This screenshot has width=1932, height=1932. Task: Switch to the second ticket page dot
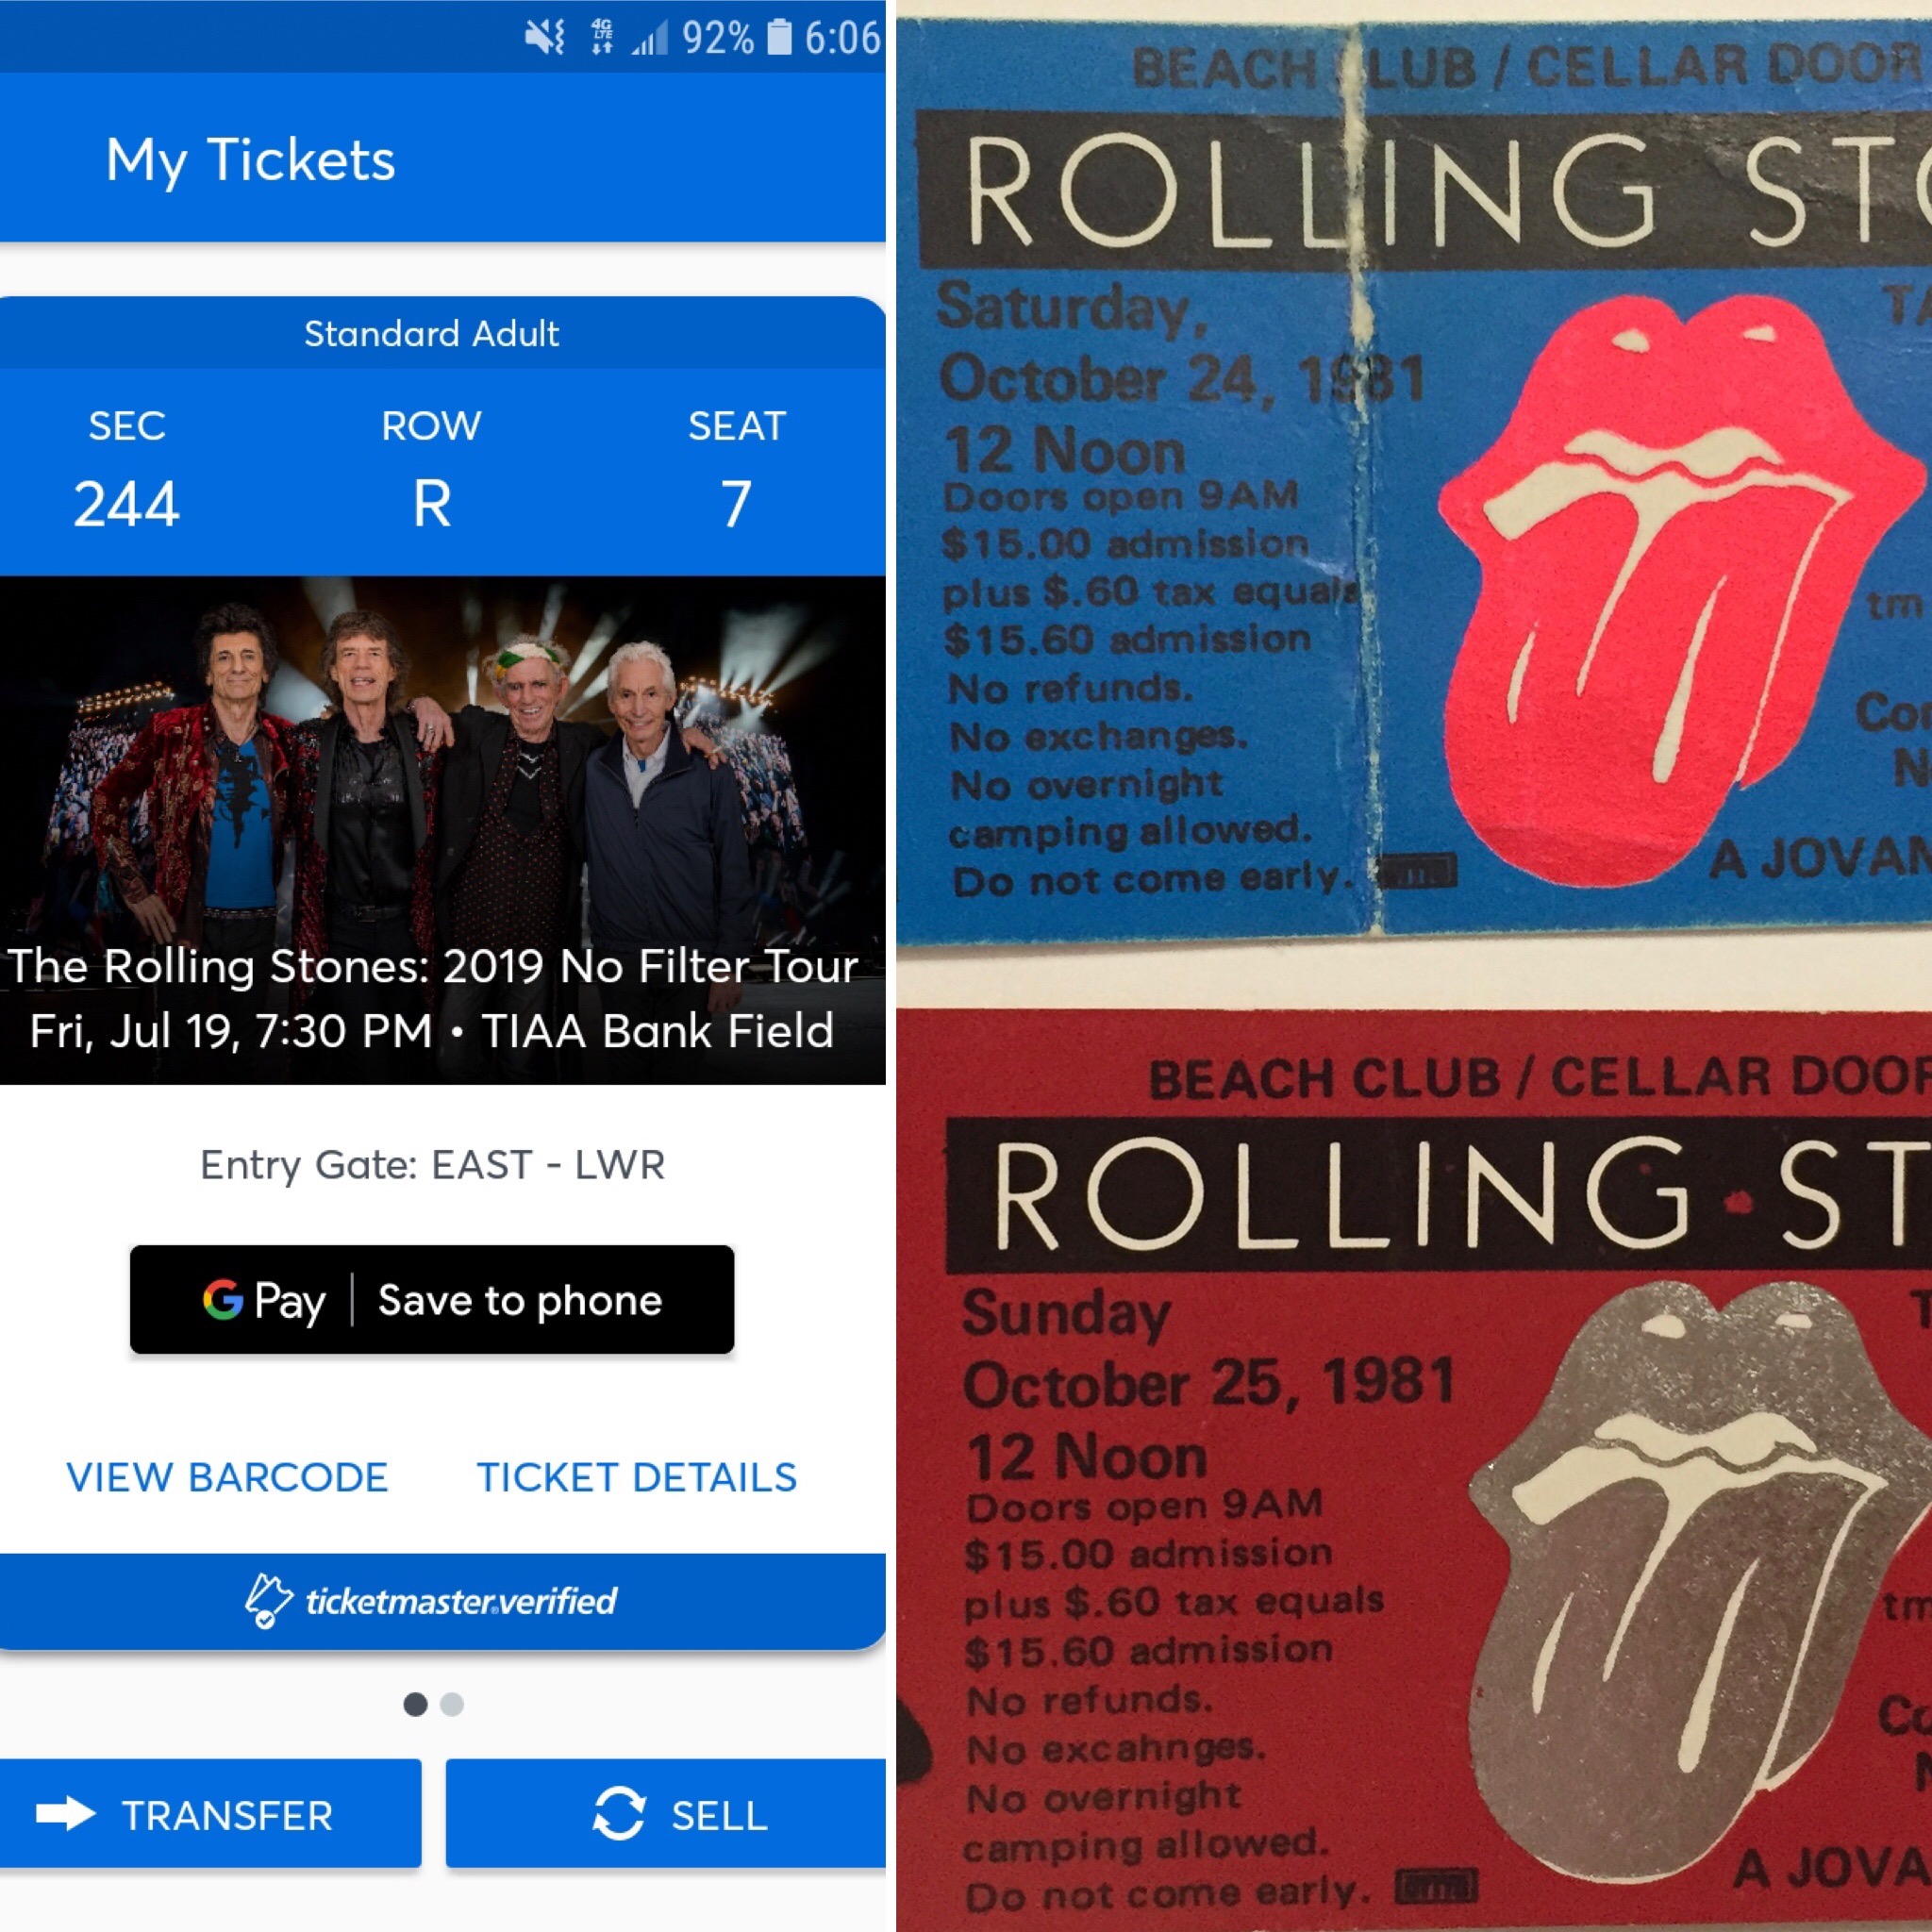pos(452,1704)
